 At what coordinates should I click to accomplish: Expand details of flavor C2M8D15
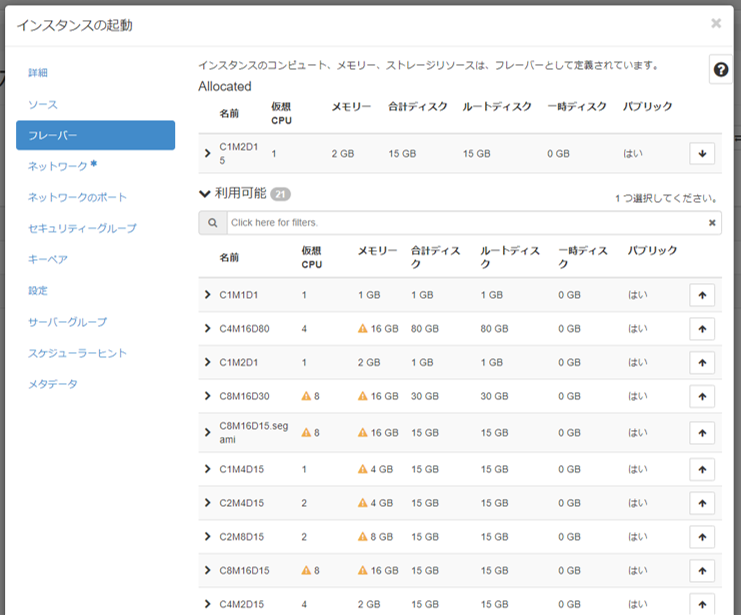click(x=207, y=537)
